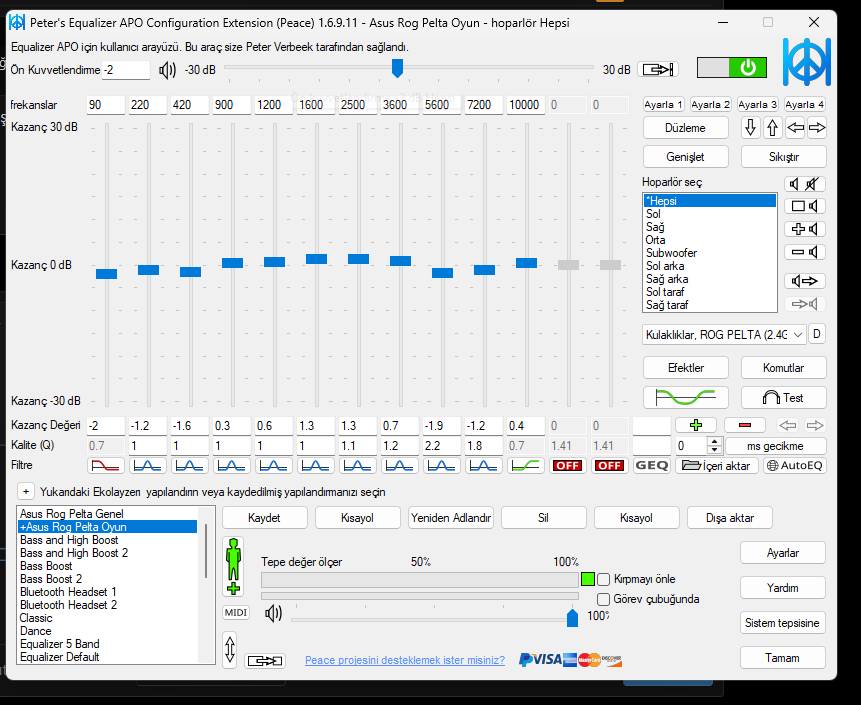Open filter type icon for 90 Hz band
The width and height of the screenshot is (861, 705).
[x=105, y=466]
